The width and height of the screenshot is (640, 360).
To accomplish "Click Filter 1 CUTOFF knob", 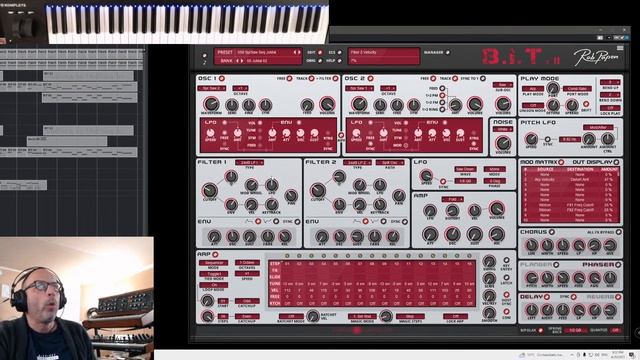I will (x=210, y=190).
